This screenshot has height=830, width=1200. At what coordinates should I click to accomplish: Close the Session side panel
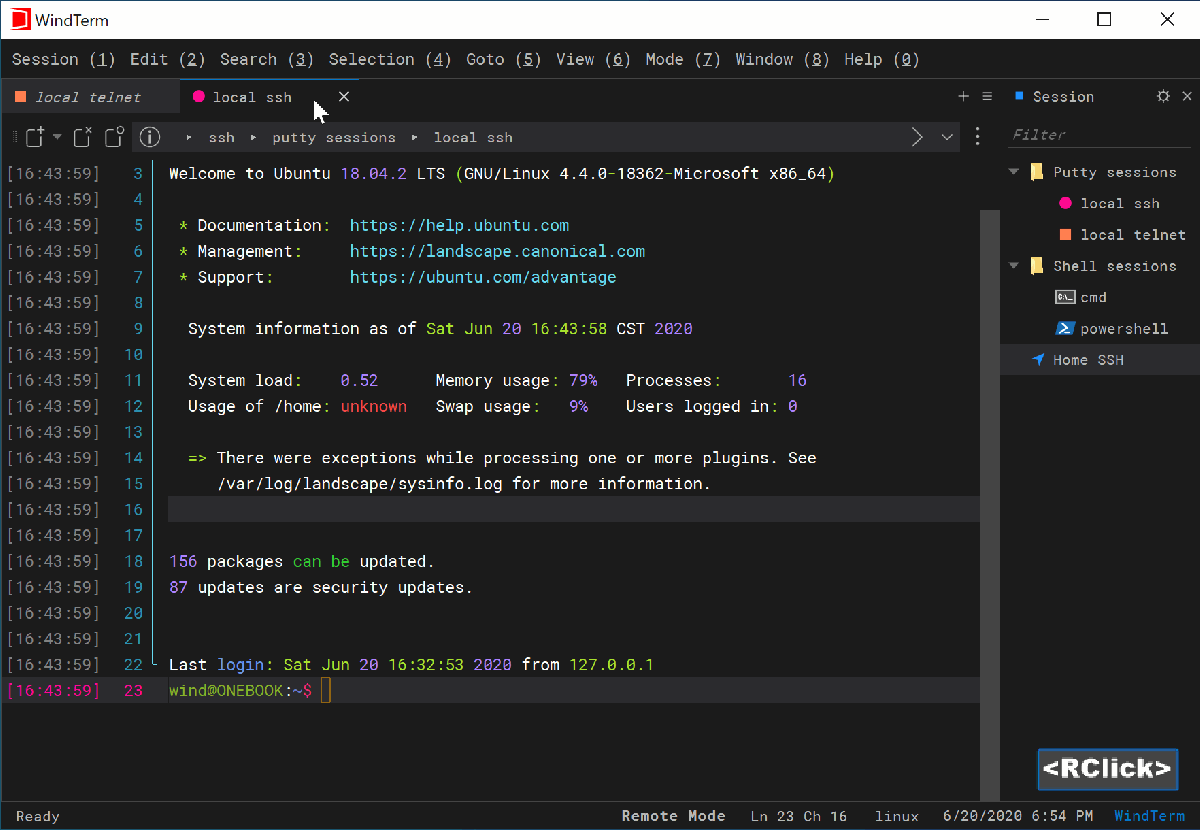[x=1187, y=97]
